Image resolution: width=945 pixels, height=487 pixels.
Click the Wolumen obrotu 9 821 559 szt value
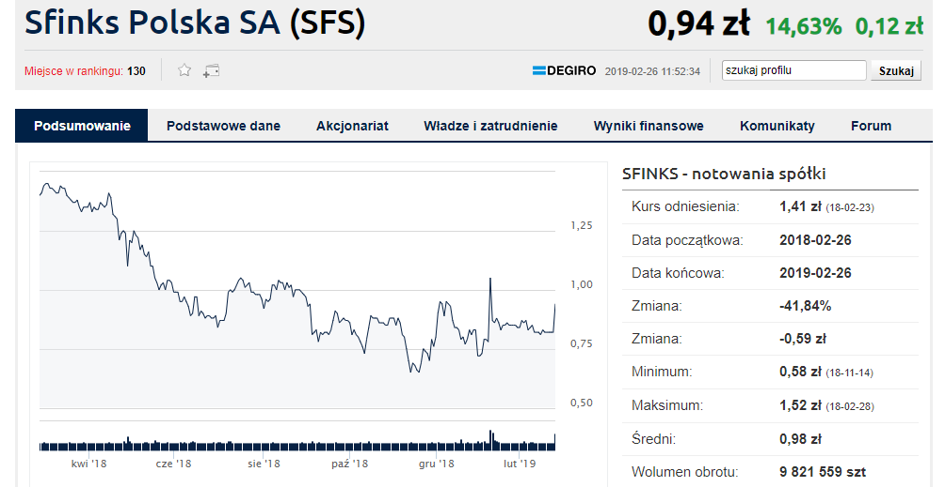(x=823, y=472)
